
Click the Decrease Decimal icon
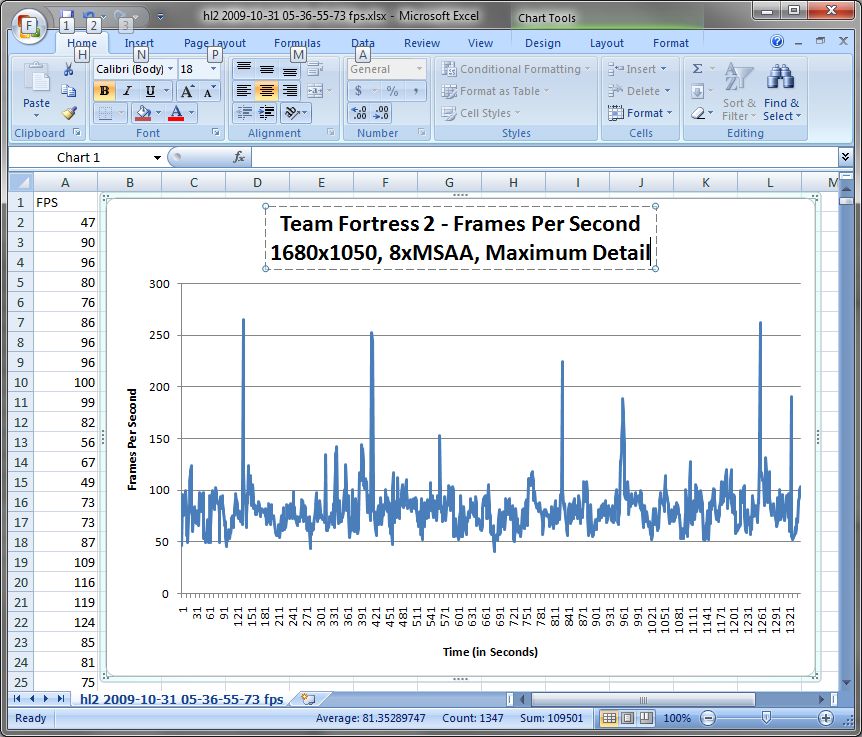[382, 113]
